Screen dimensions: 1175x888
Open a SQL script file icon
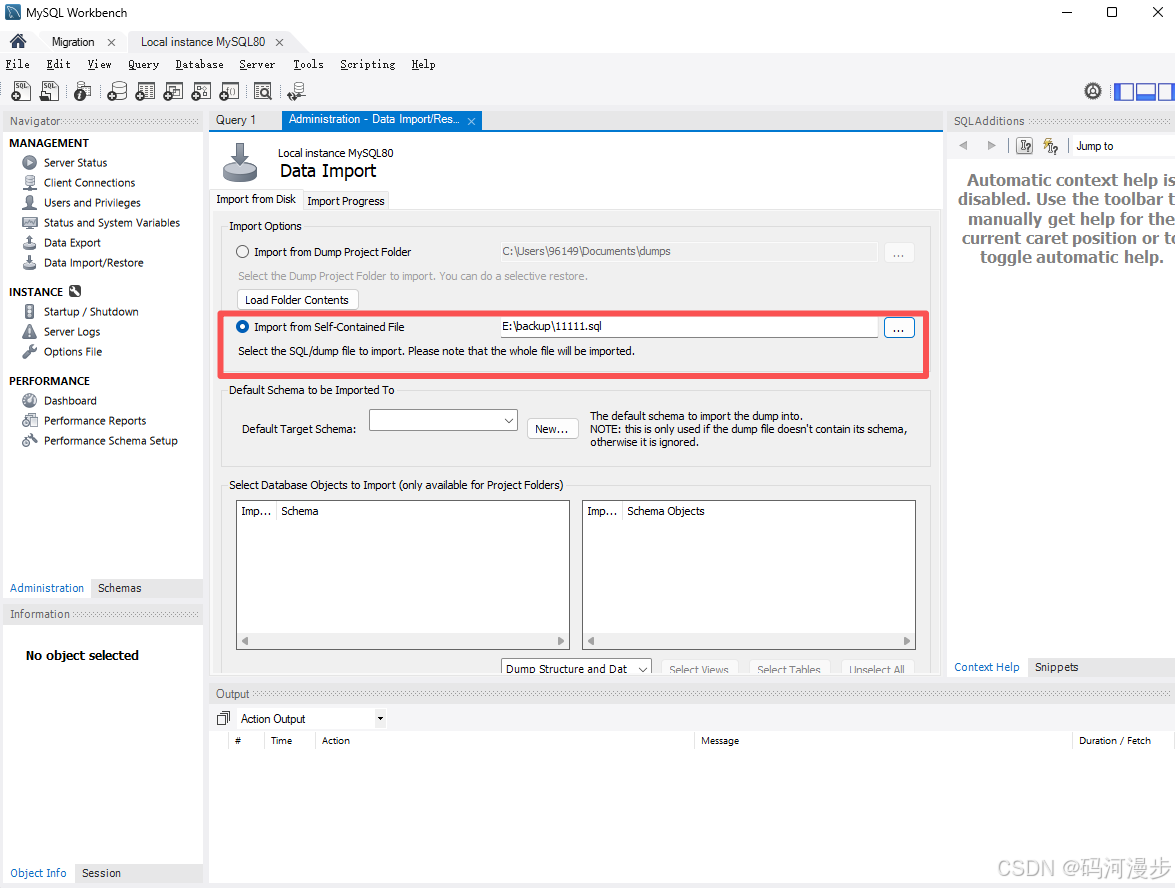49,91
